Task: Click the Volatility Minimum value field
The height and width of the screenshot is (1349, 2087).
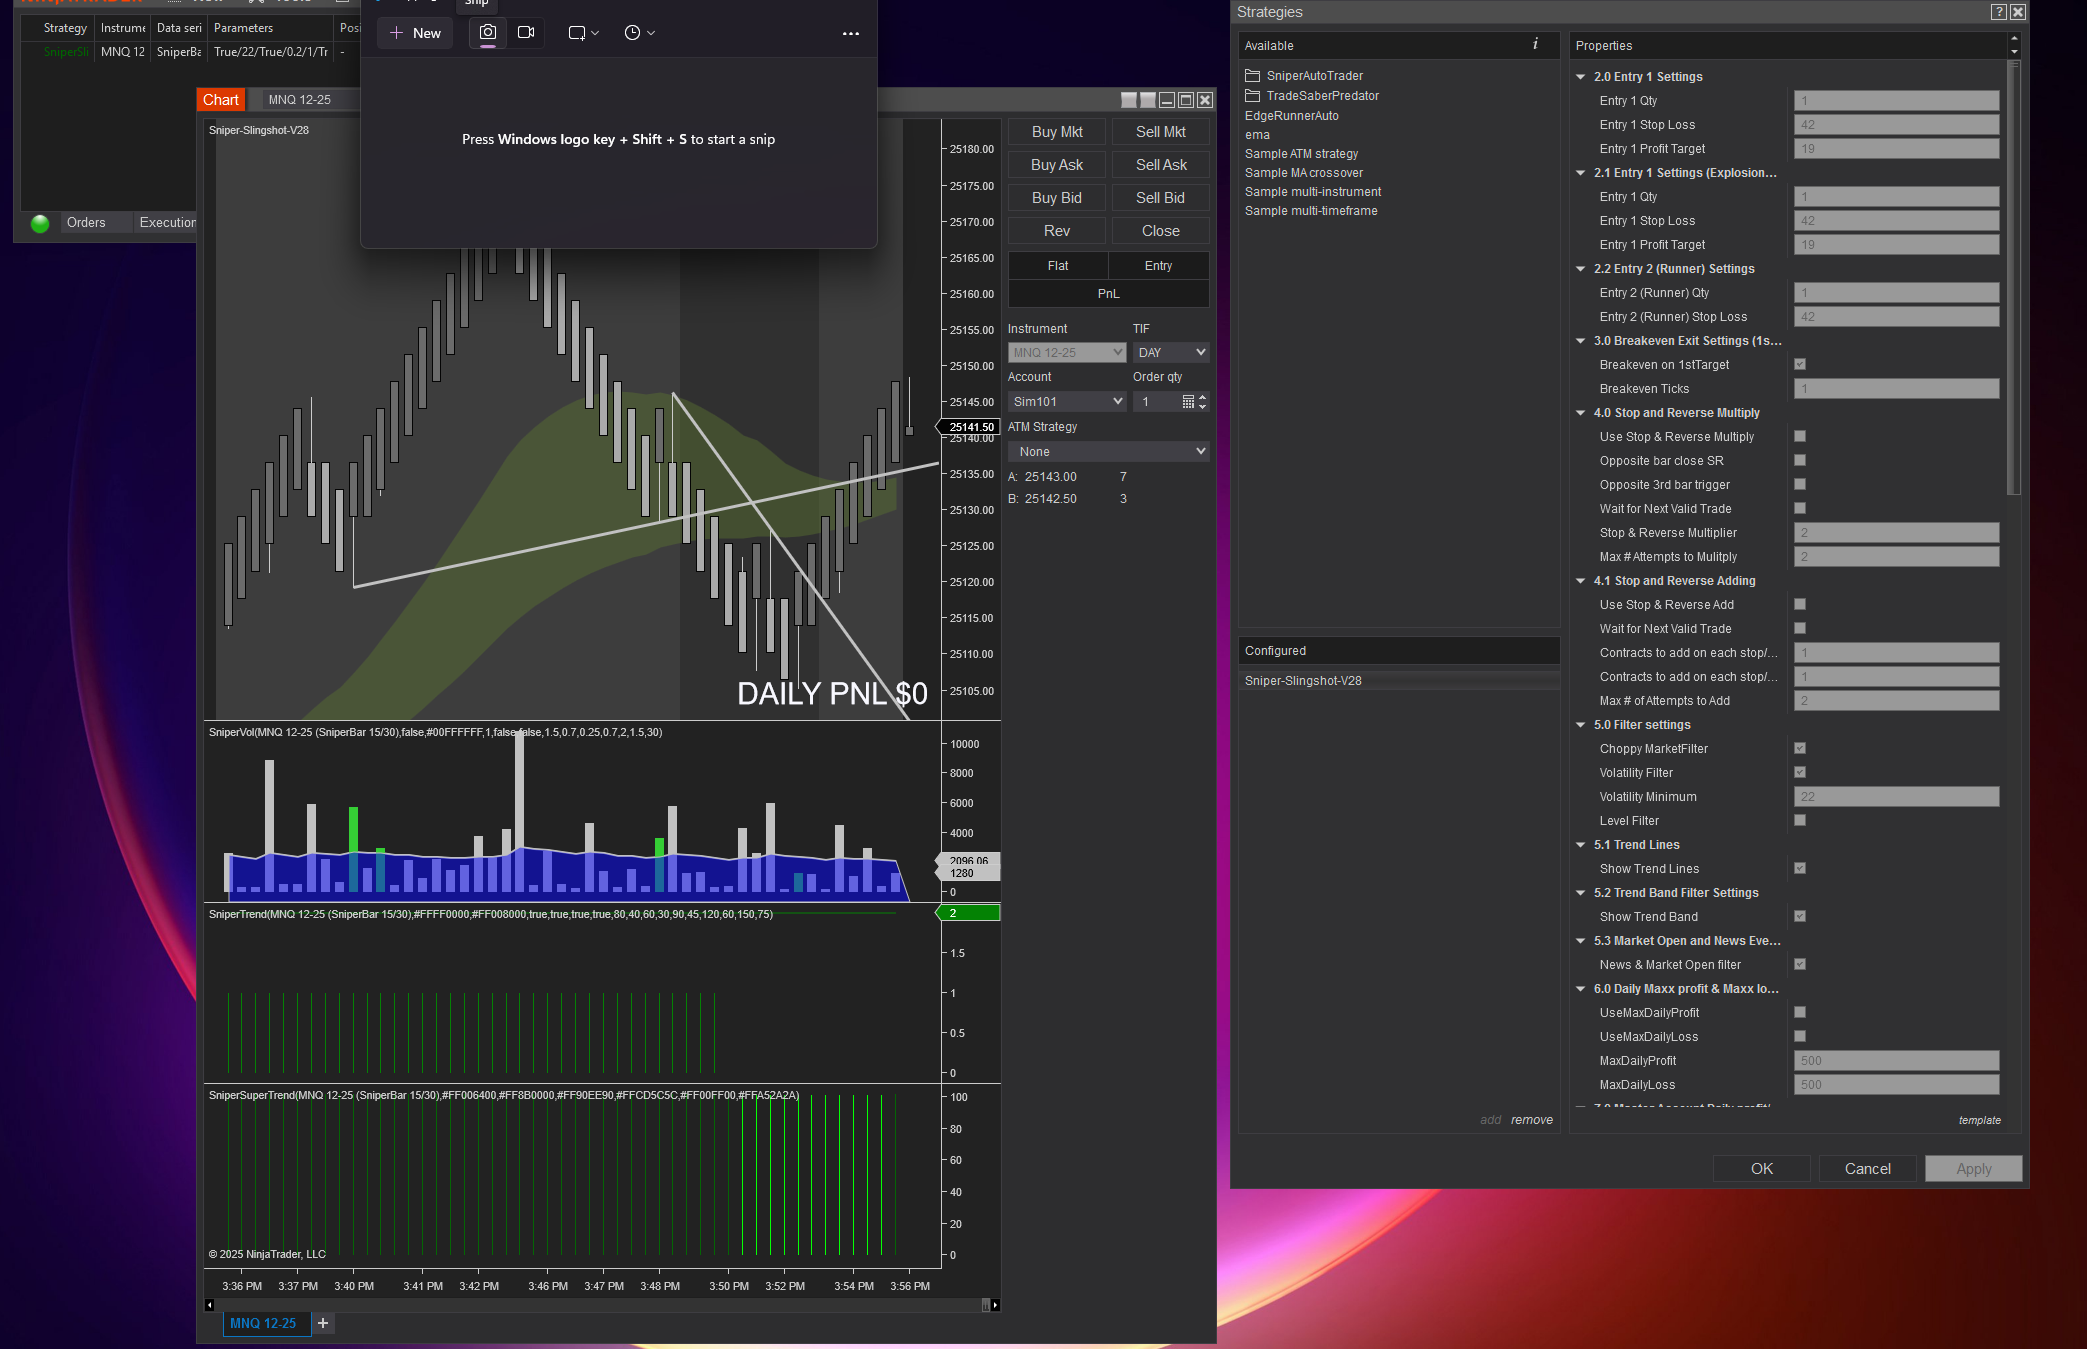Action: [1896, 797]
